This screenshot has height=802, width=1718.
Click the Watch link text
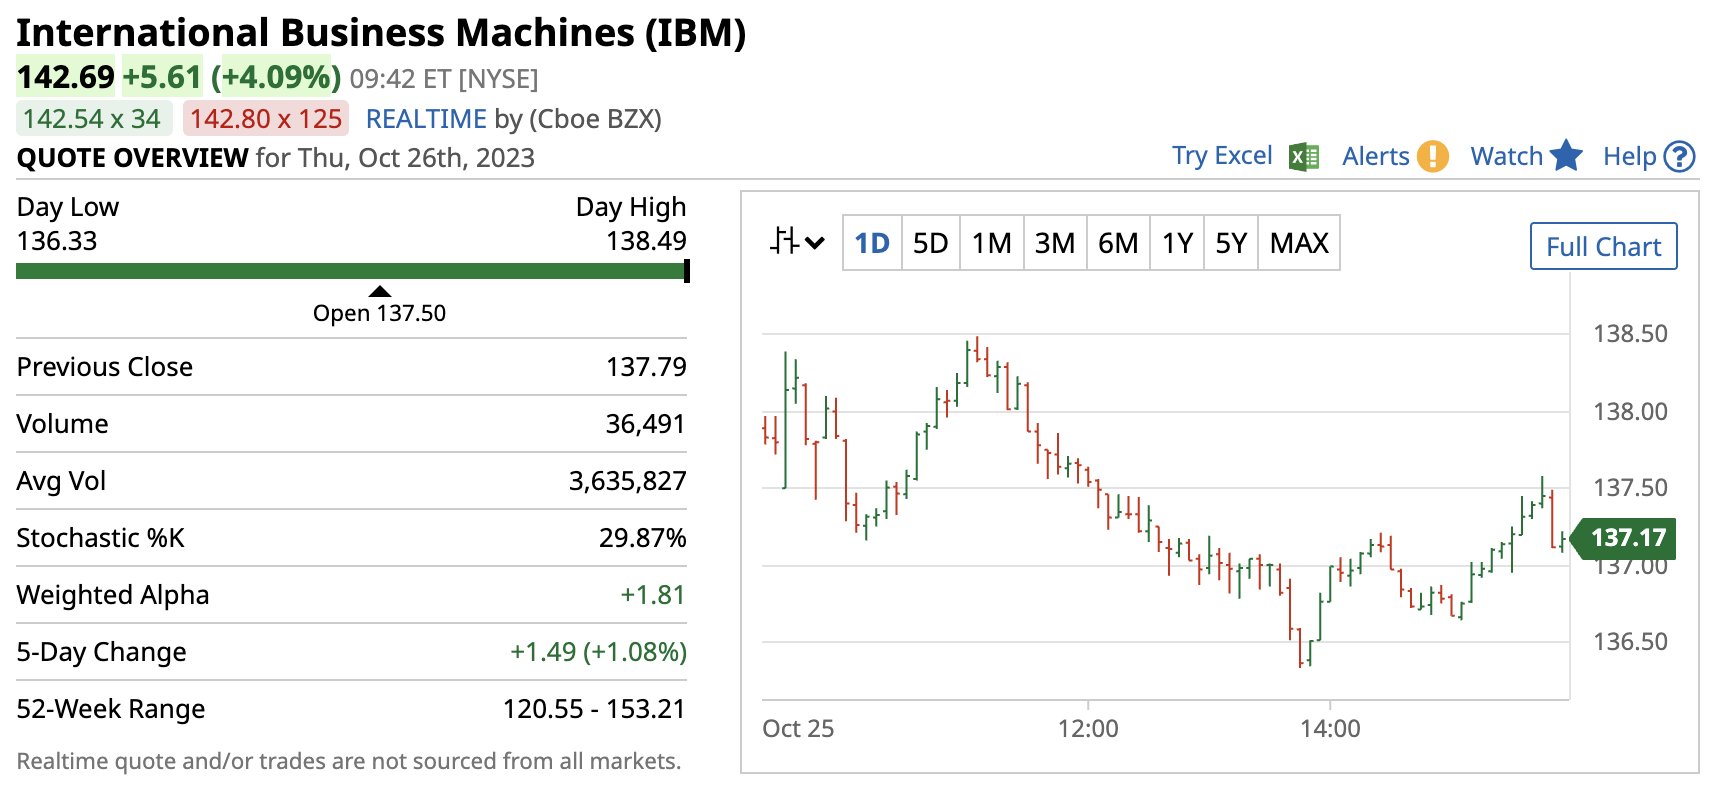1506,156
